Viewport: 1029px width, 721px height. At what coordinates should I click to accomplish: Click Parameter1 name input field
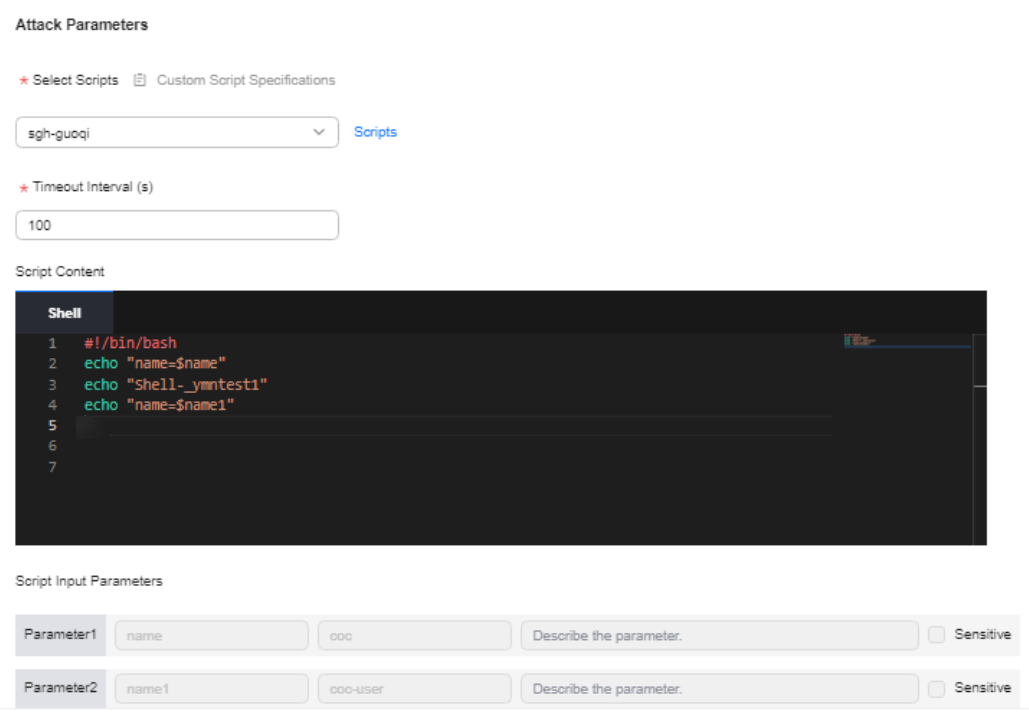pyautogui.click(x=211, y=636)
